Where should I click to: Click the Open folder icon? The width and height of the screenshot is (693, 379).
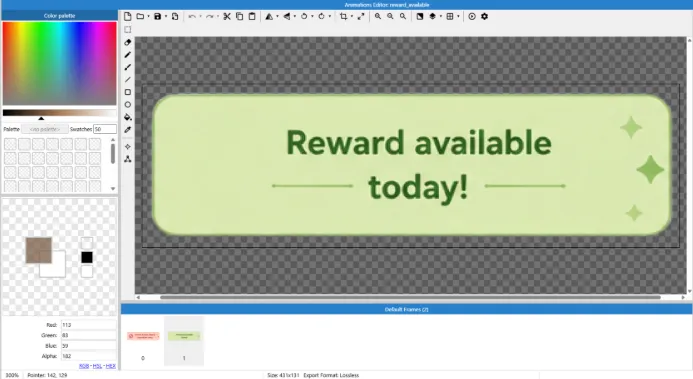coord(140,16)
